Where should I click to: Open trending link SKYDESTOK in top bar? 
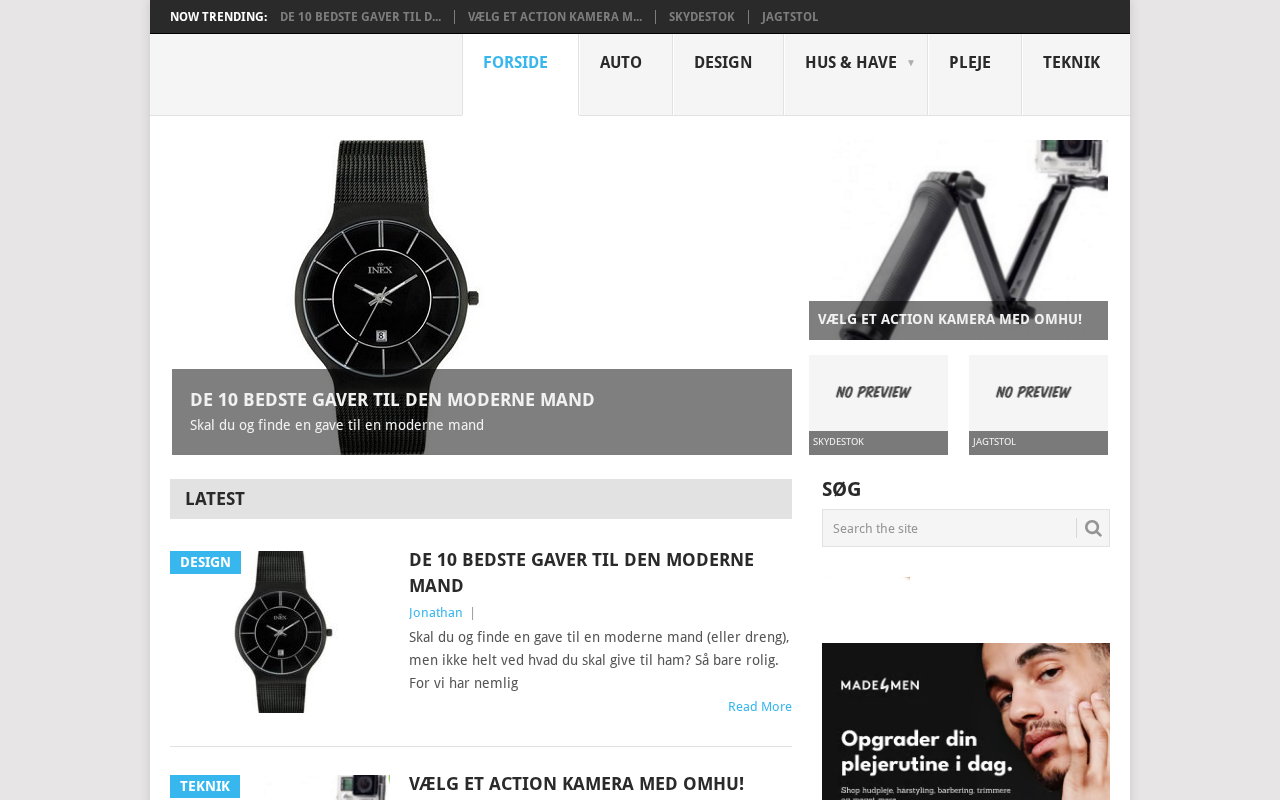tap(702, 17)
